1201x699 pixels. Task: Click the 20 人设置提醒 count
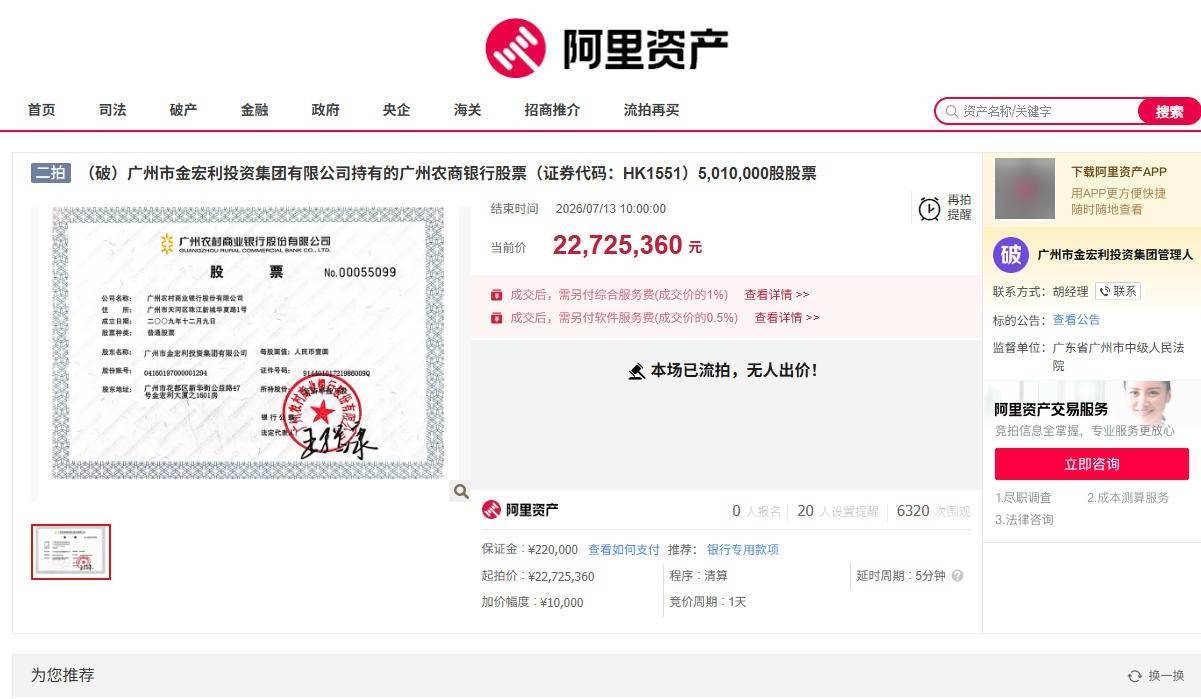(837, 511)
